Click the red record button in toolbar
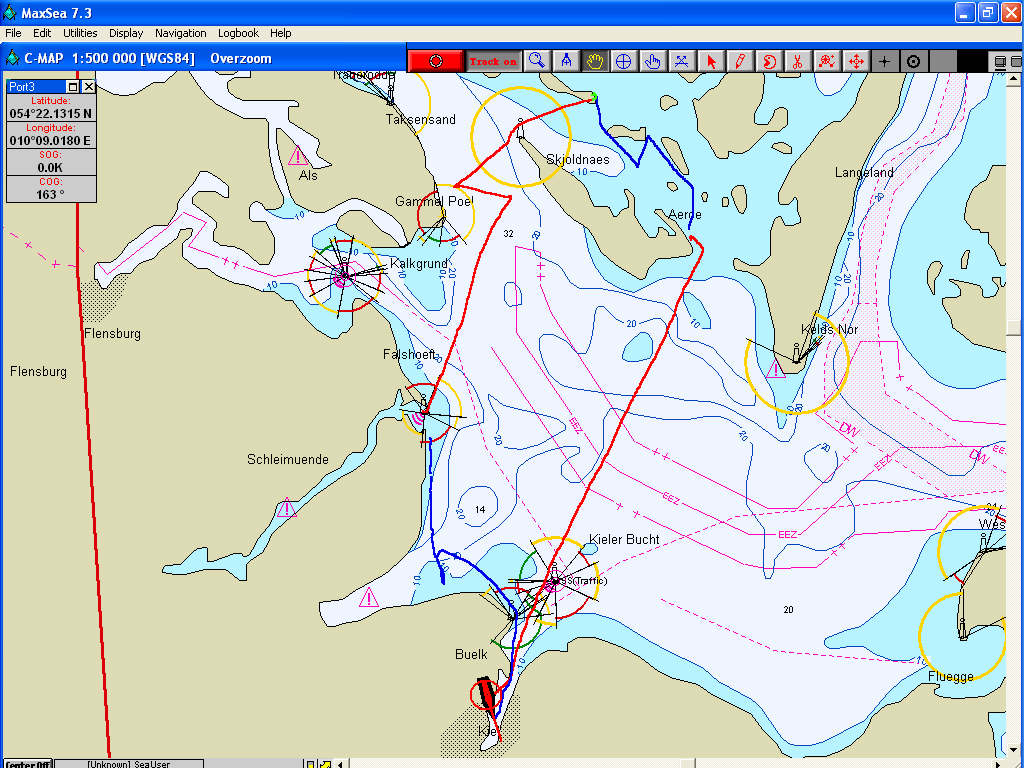Viewport: 1024px width, 768px height. click(x=435, y=61)
